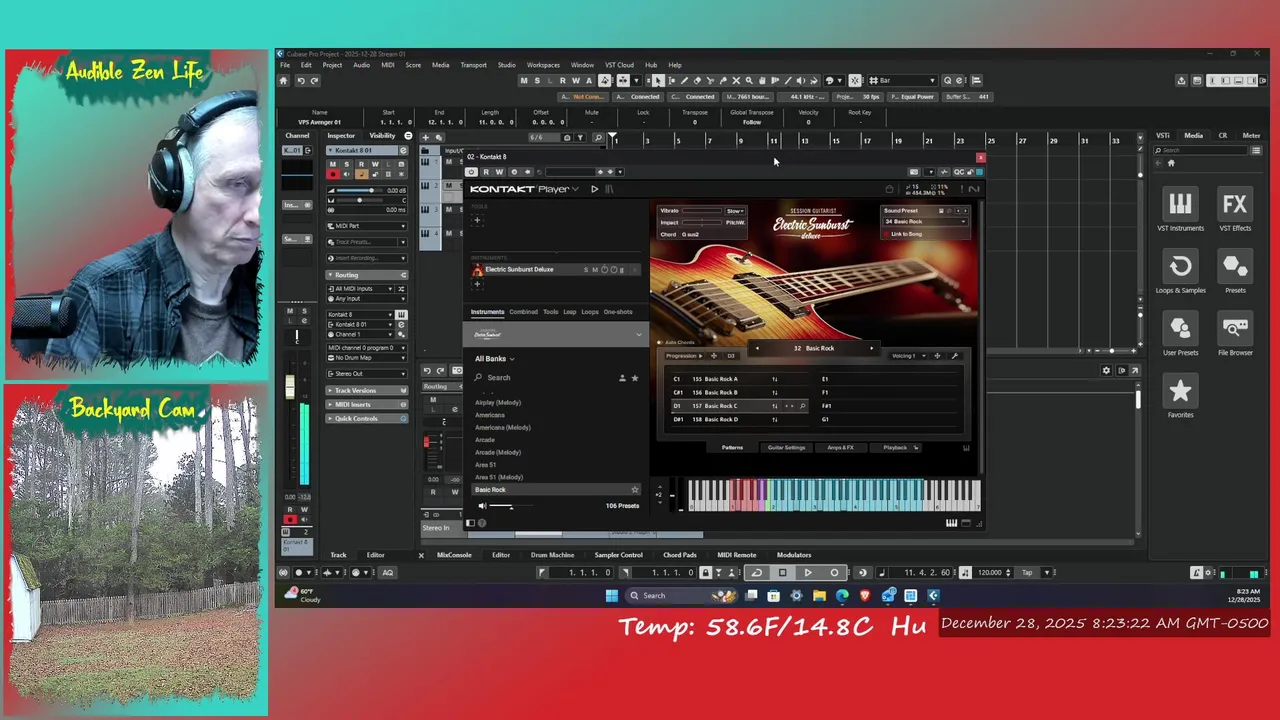Open the All MIDI Inputs dropdown
Viewport: 1280px width, 720px height.
(x=362, y=289)
